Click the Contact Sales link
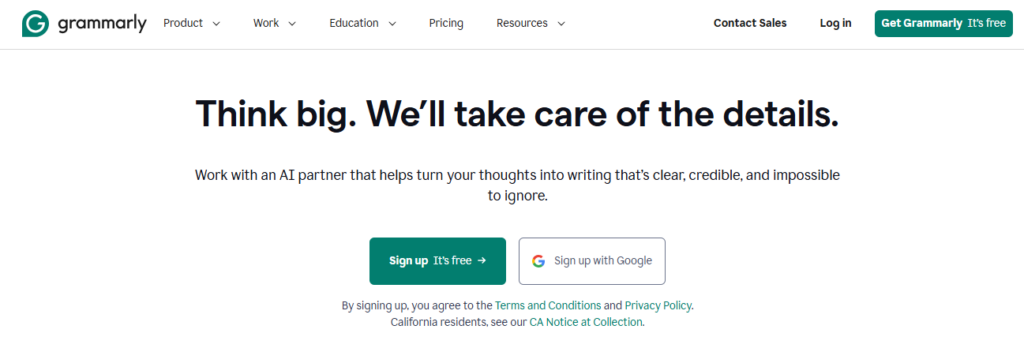Screen dimensions: 1024x363 click(x=750, y=24)
